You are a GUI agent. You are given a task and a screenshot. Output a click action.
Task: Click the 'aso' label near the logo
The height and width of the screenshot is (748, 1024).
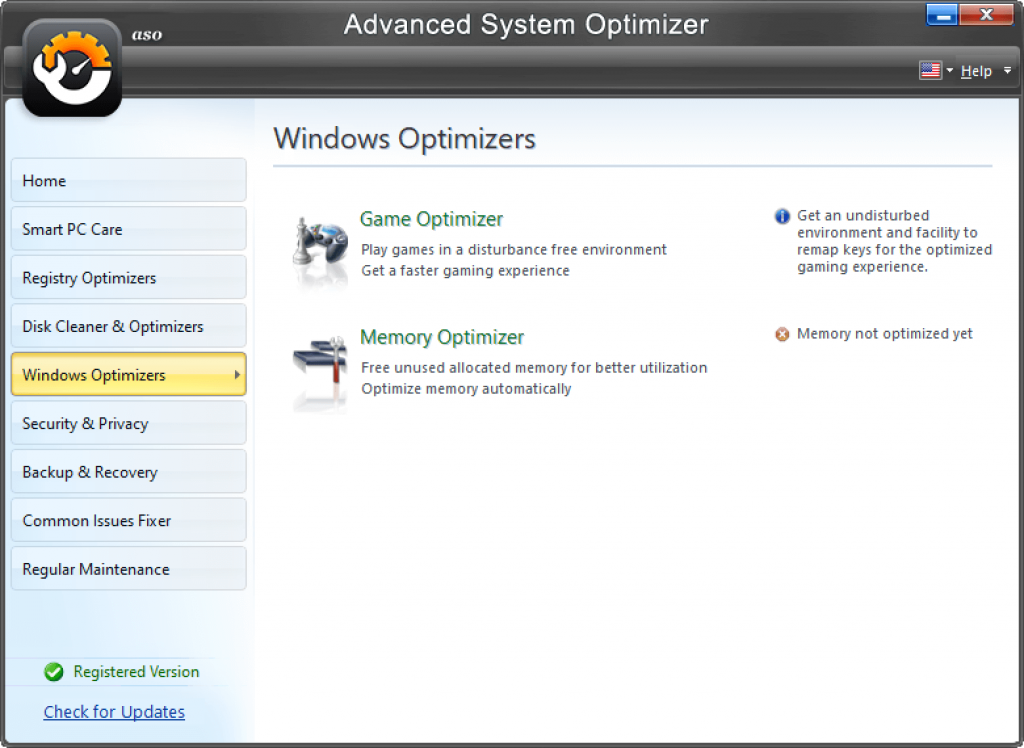pyautogui.click(x=147, y=35)
